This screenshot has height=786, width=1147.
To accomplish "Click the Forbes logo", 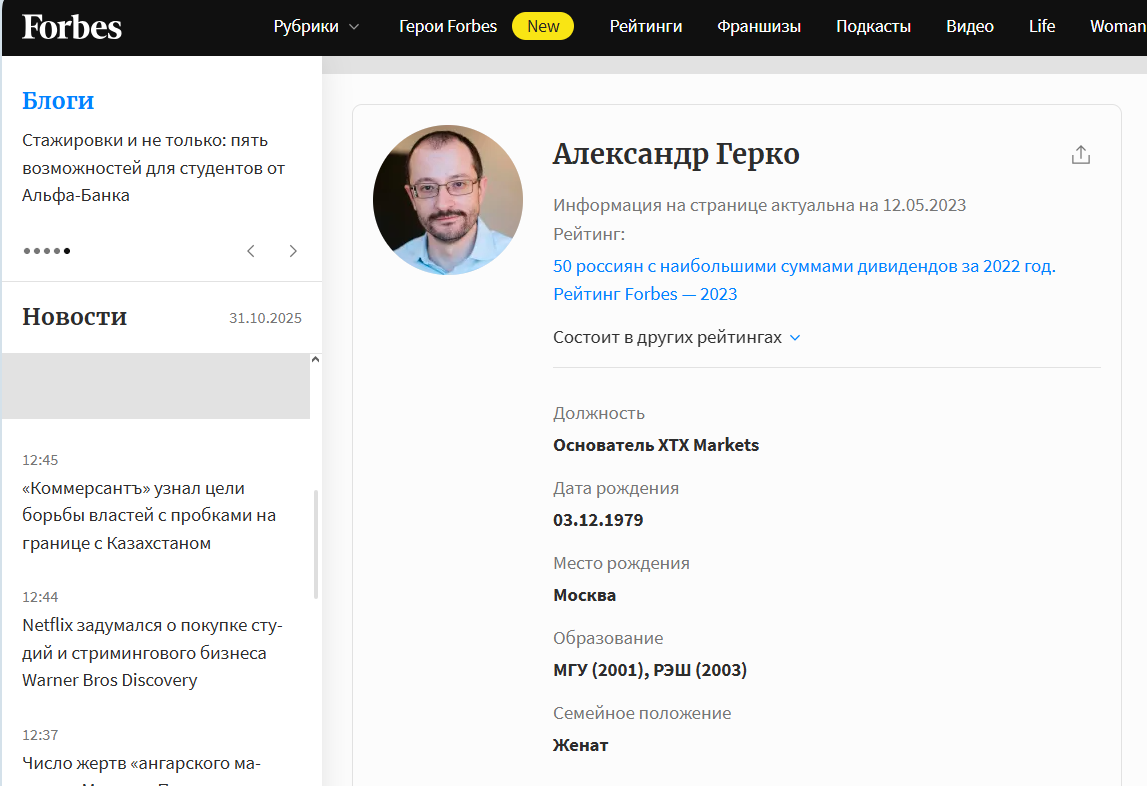I will click(71, 27).
